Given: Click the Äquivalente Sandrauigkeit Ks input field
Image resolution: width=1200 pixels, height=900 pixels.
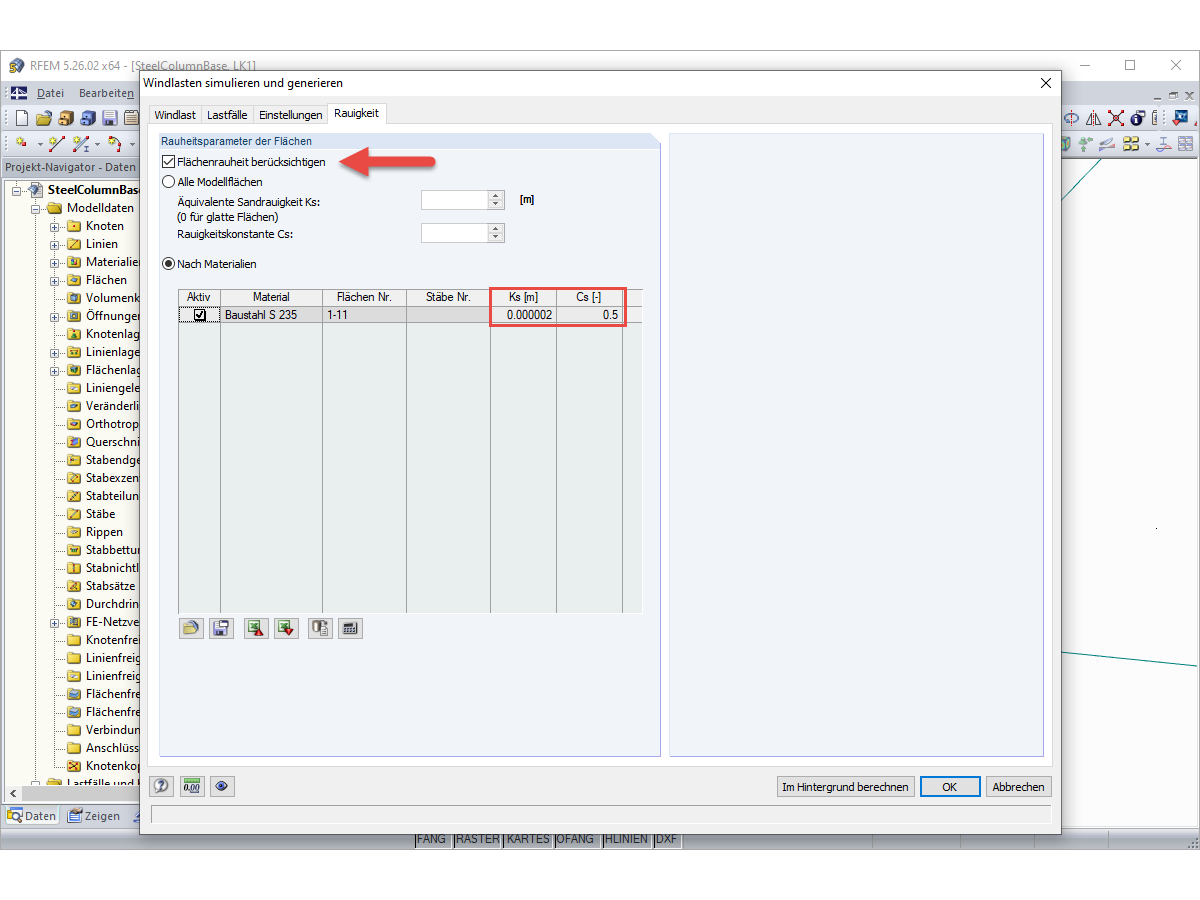Looking at the screenshot, I should coord(455,200).
